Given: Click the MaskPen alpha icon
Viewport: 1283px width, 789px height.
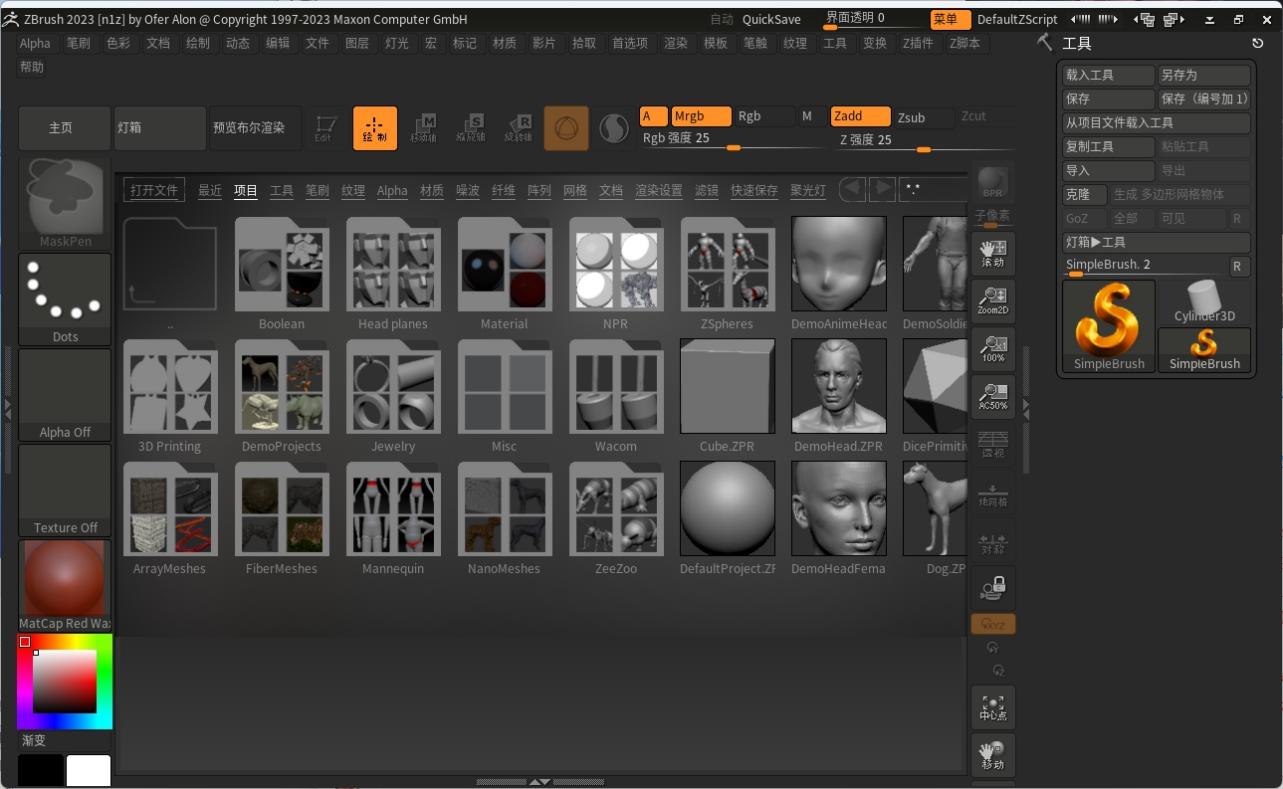Looking at the screenshot, I should pyautogui.click(x=64, y=197).
